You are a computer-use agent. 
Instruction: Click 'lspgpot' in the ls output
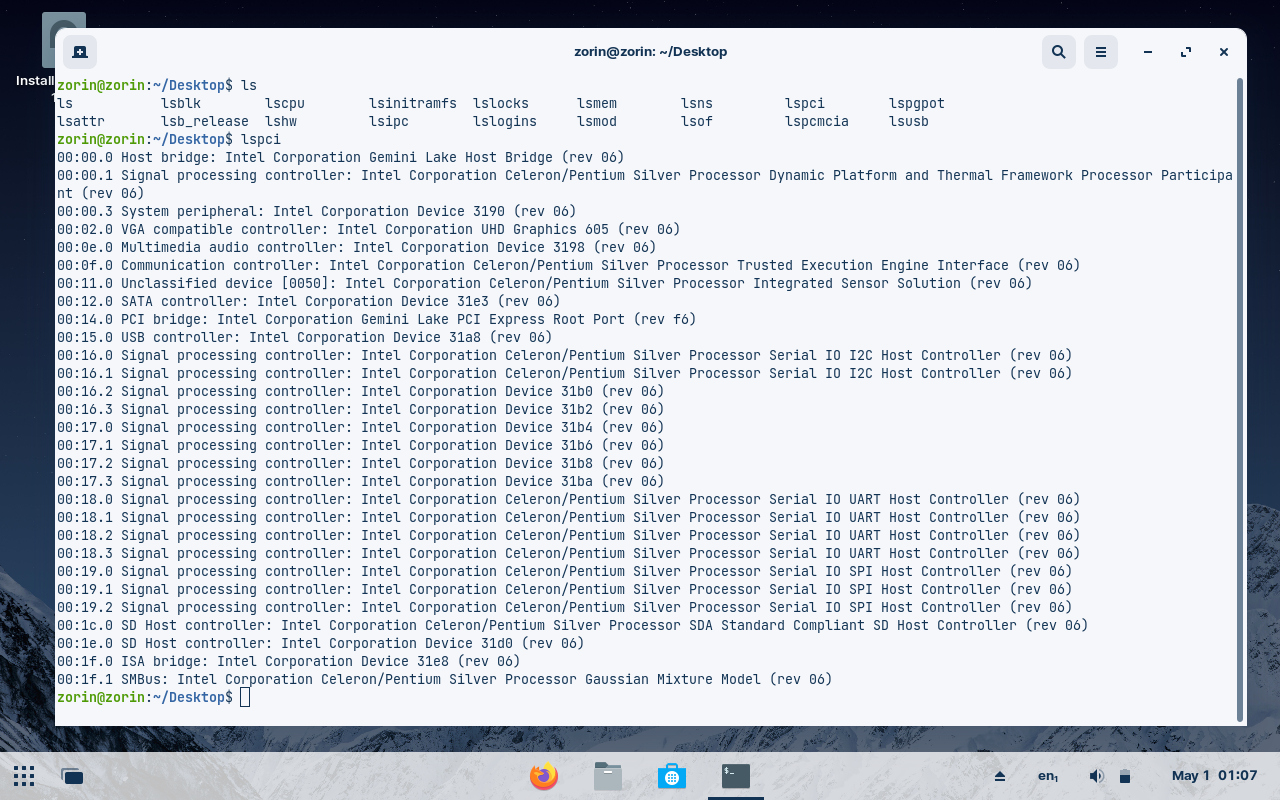[x=917, y=103]
